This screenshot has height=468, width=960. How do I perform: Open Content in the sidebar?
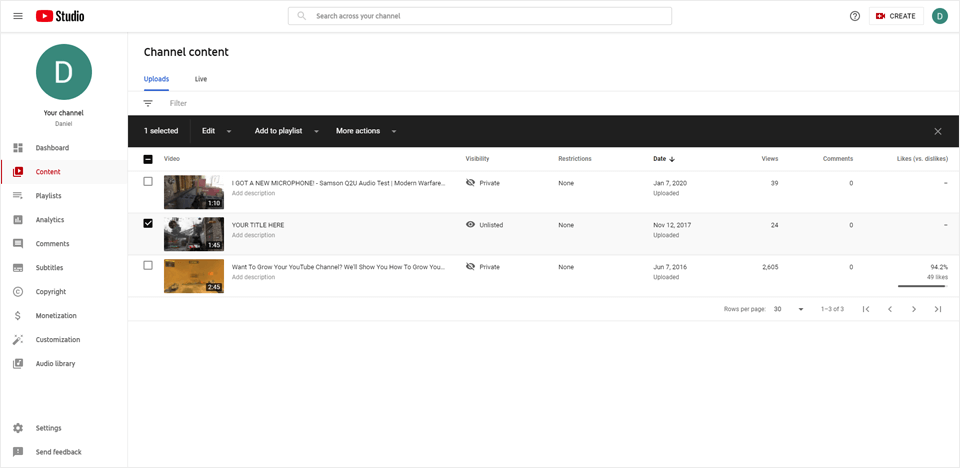(x=64, y=172)
